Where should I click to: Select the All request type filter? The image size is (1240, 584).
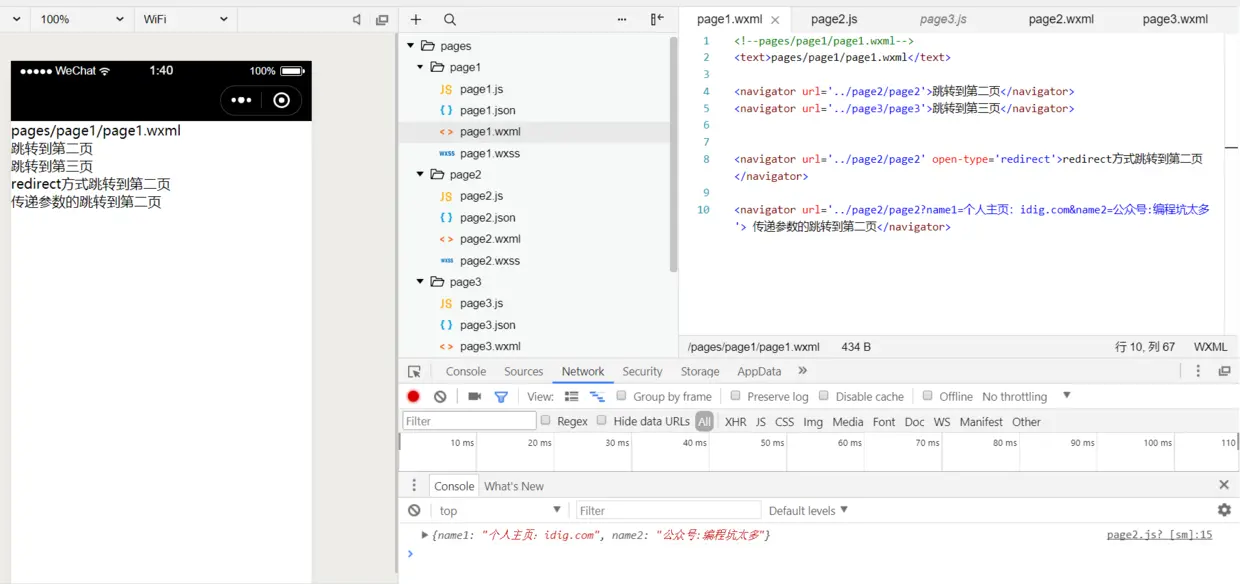(x=705, y=422)
